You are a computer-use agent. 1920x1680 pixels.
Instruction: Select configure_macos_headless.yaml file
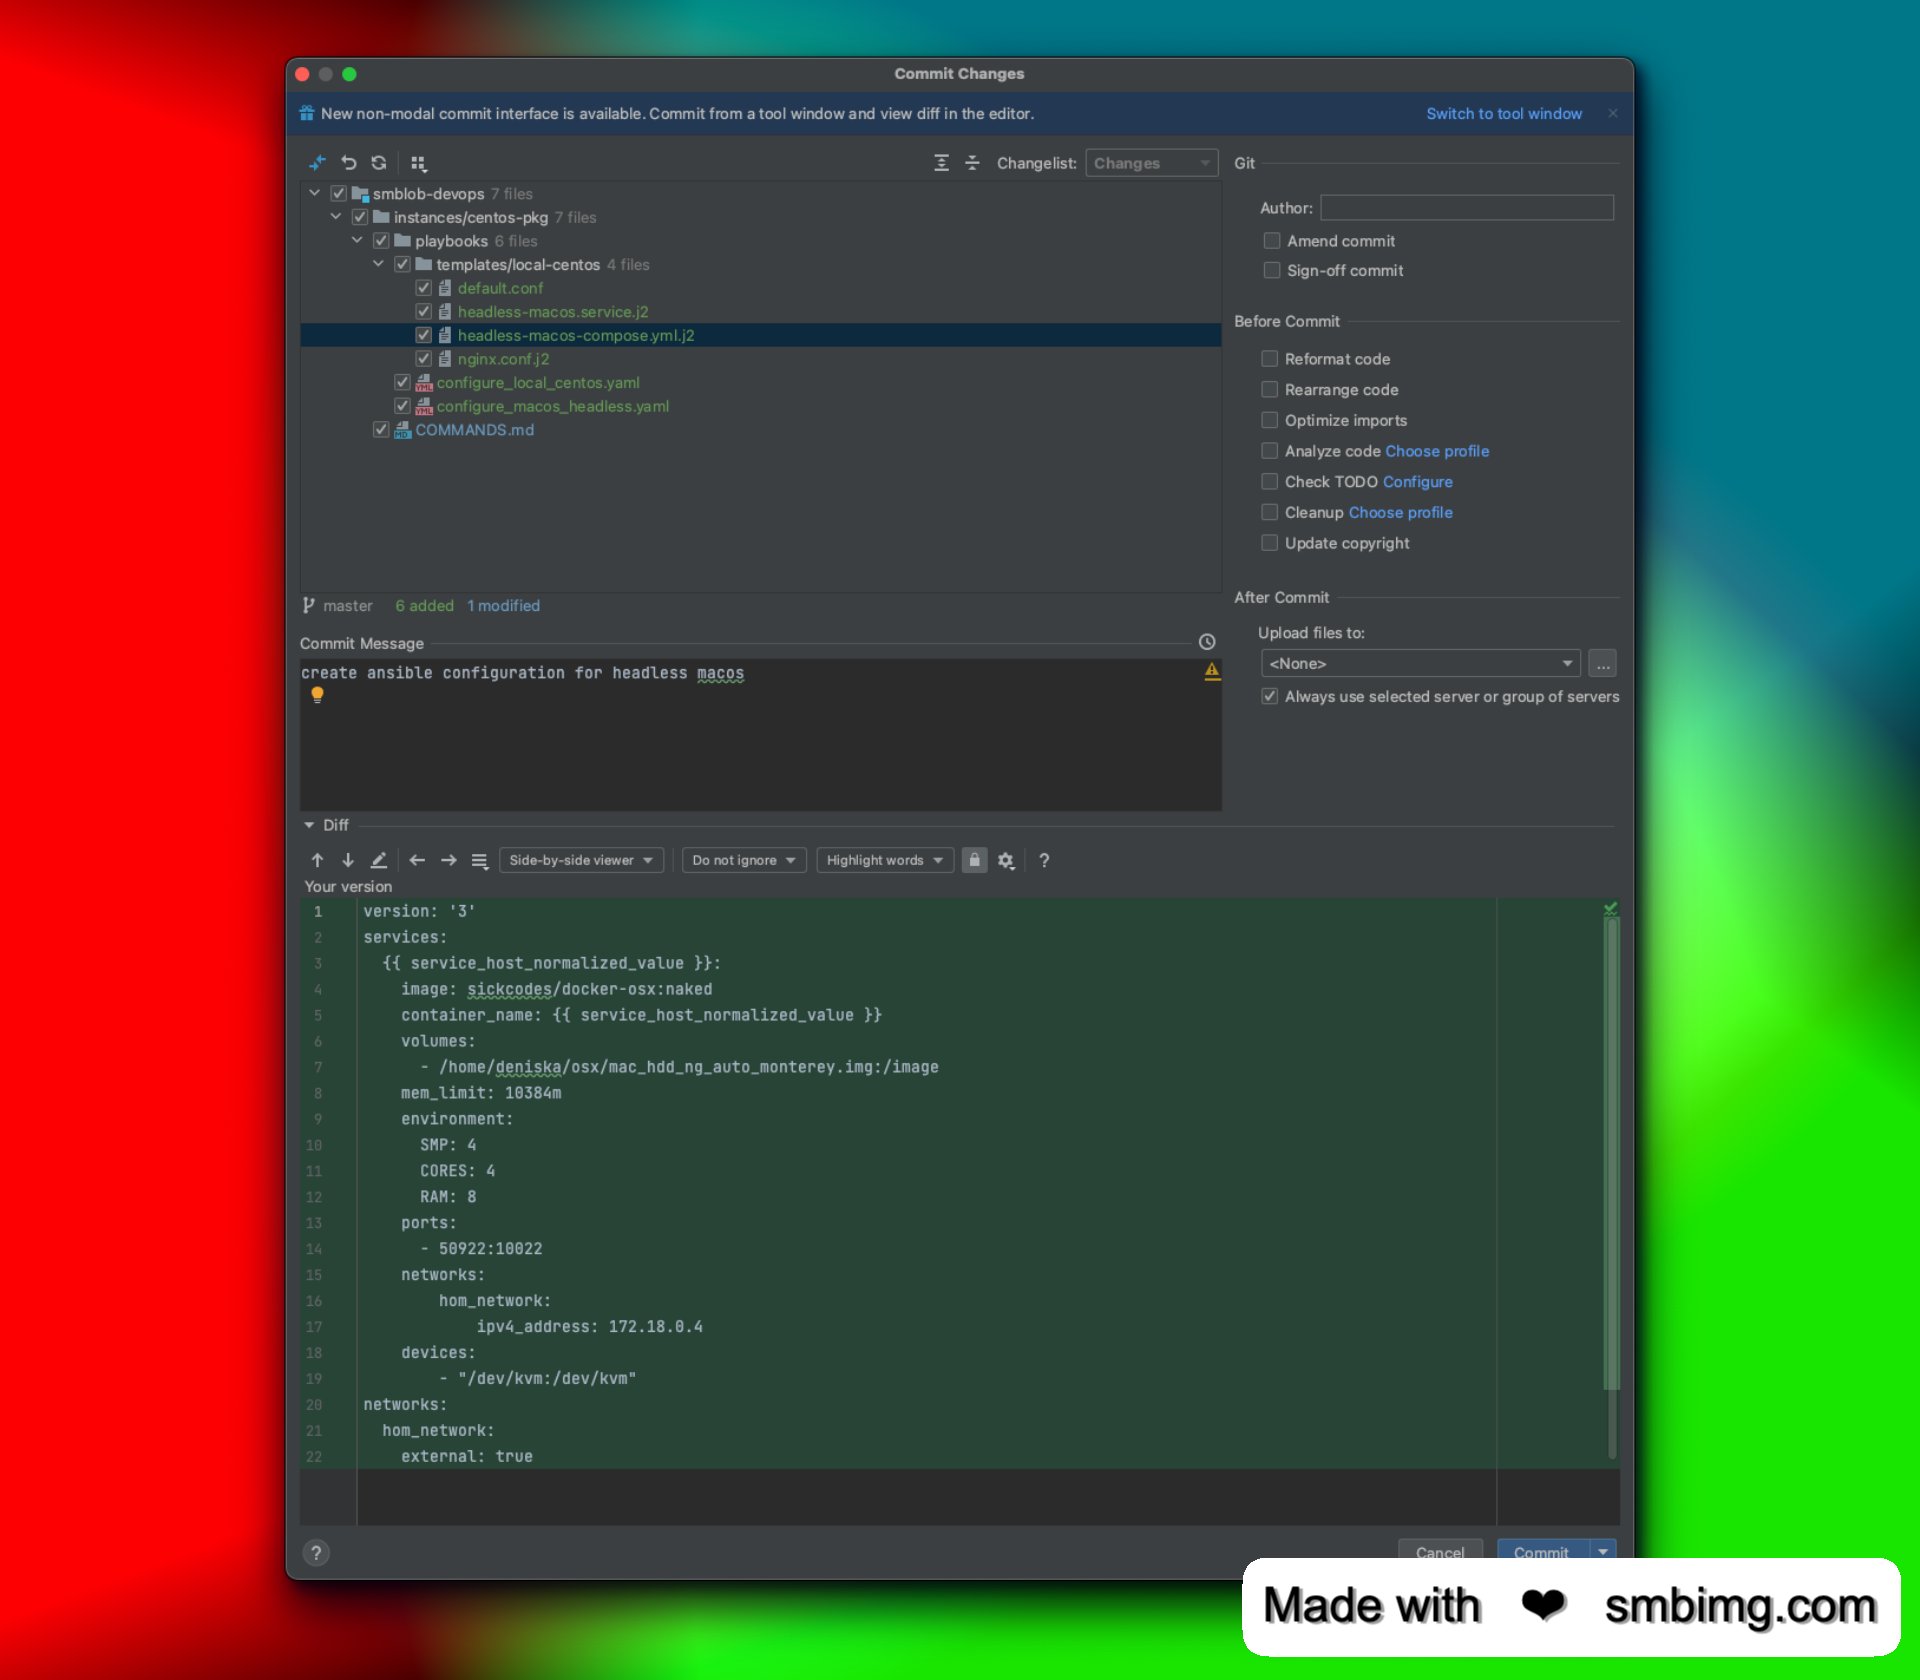[553, 406]
